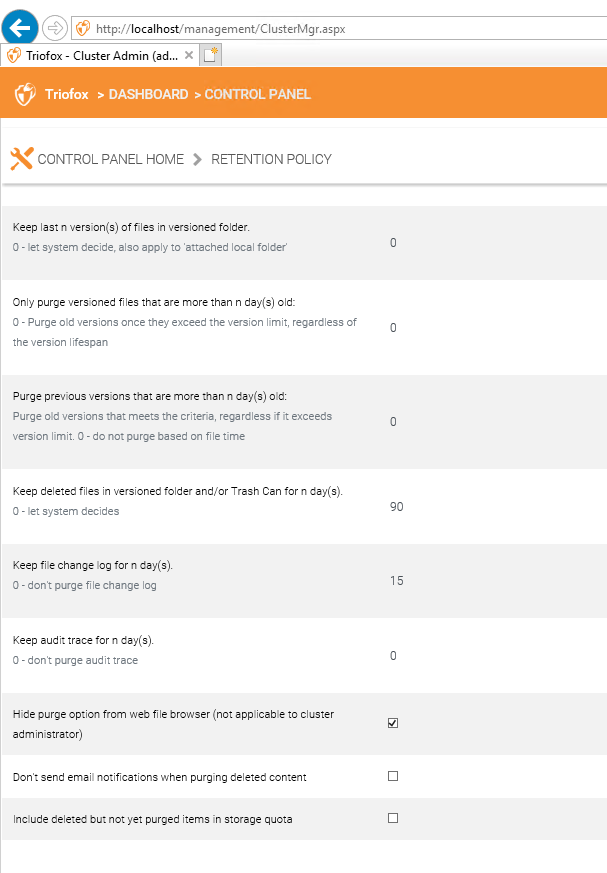Check Include deleted items in storage quota
The image size is (607, 873).
pos(393,818)
